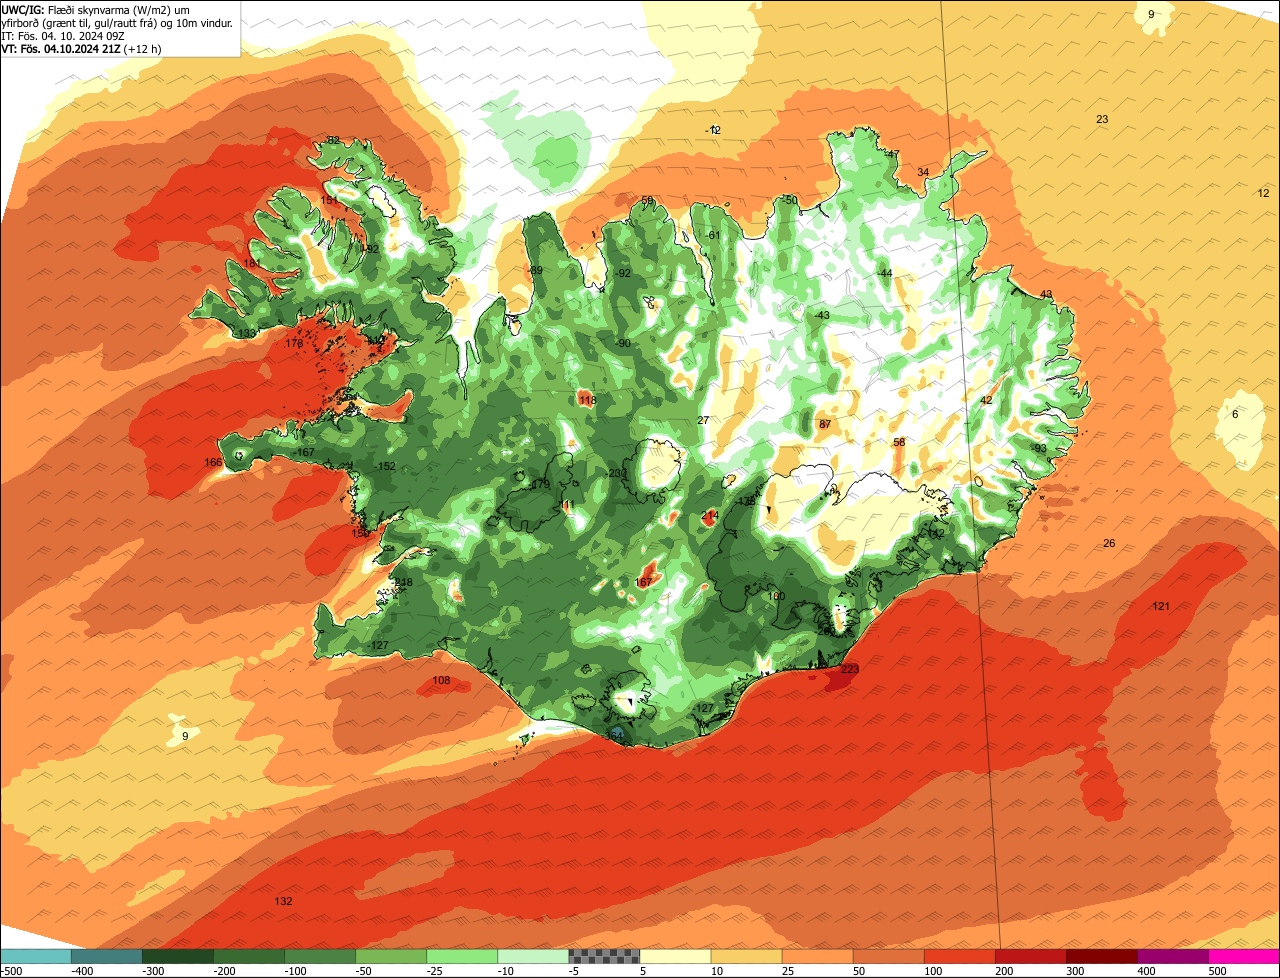Image resolution: width=1280 pixels, height=978 pixels.
Task: Click the map value 27 in central Iceland
Action: pyautogui.click(x=703, y=420)
